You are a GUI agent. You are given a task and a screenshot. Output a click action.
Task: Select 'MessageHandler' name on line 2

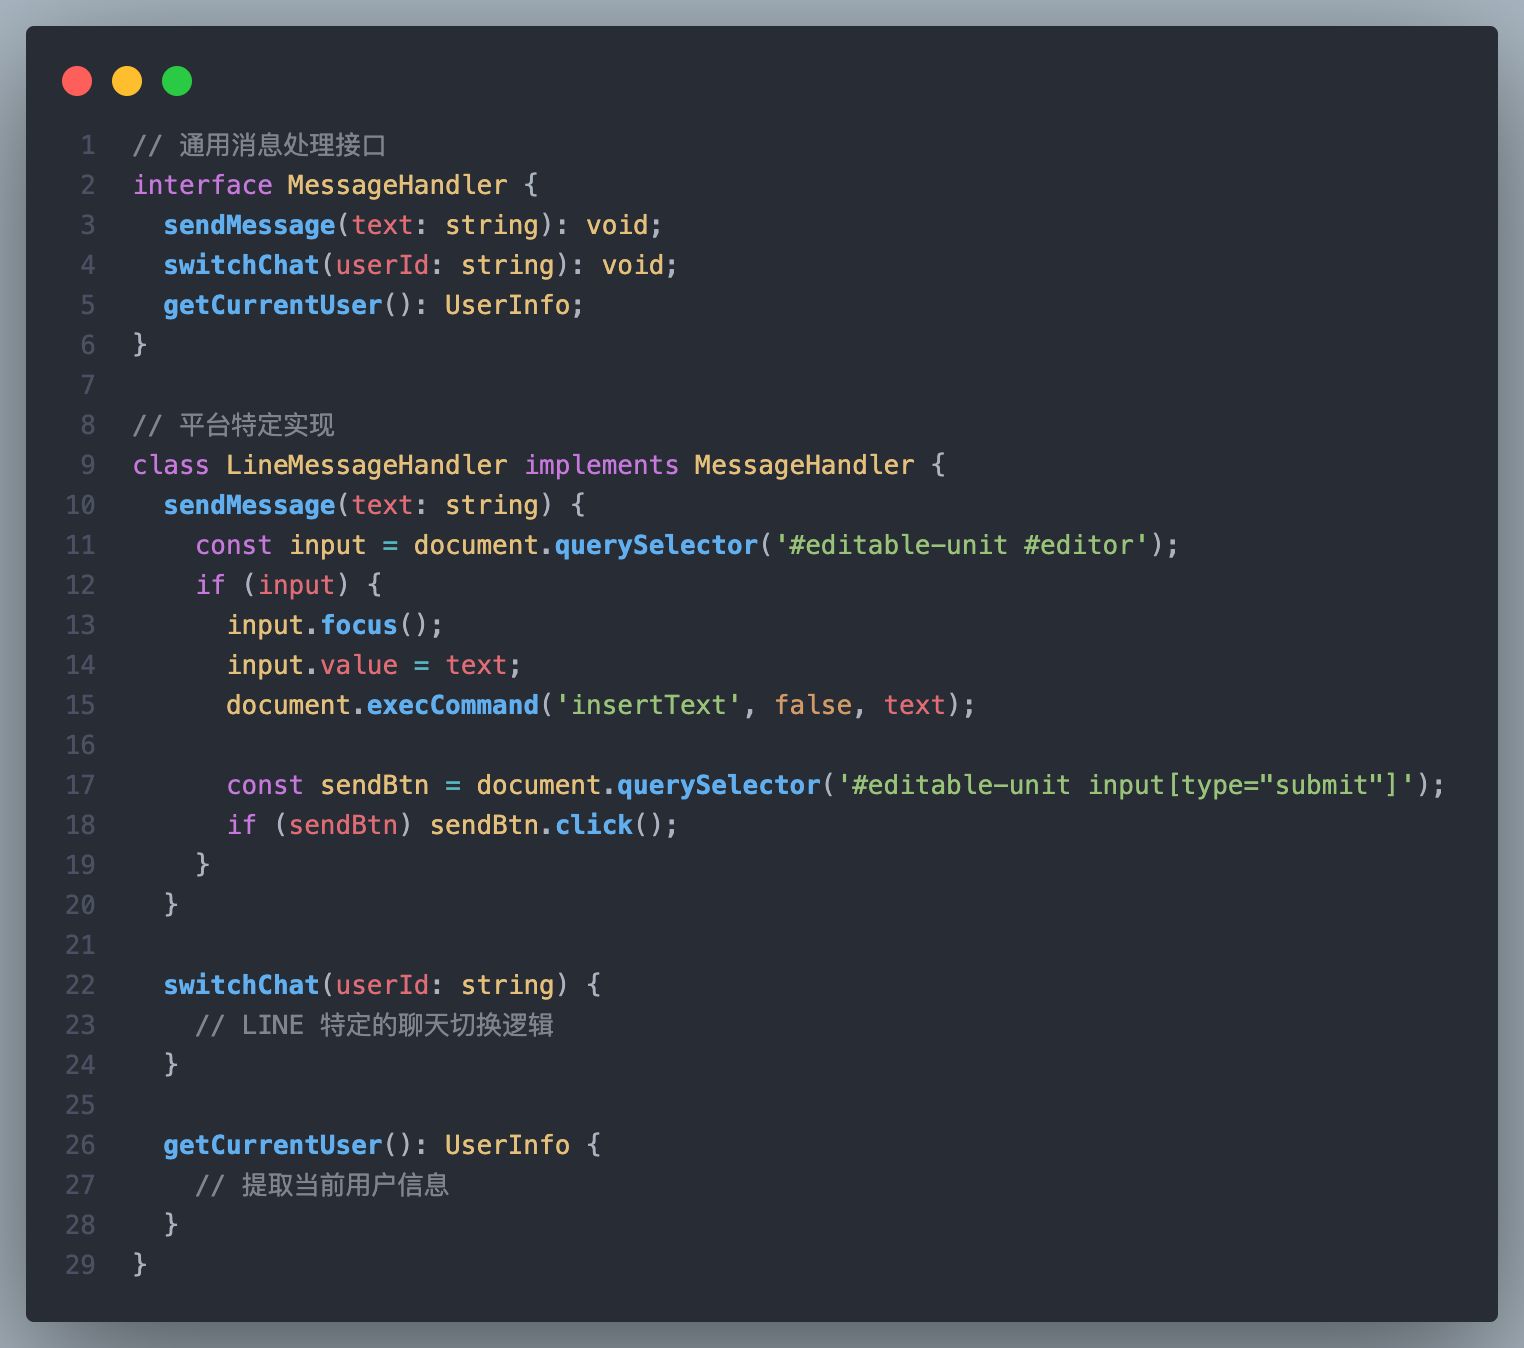(x=398, y=185)
